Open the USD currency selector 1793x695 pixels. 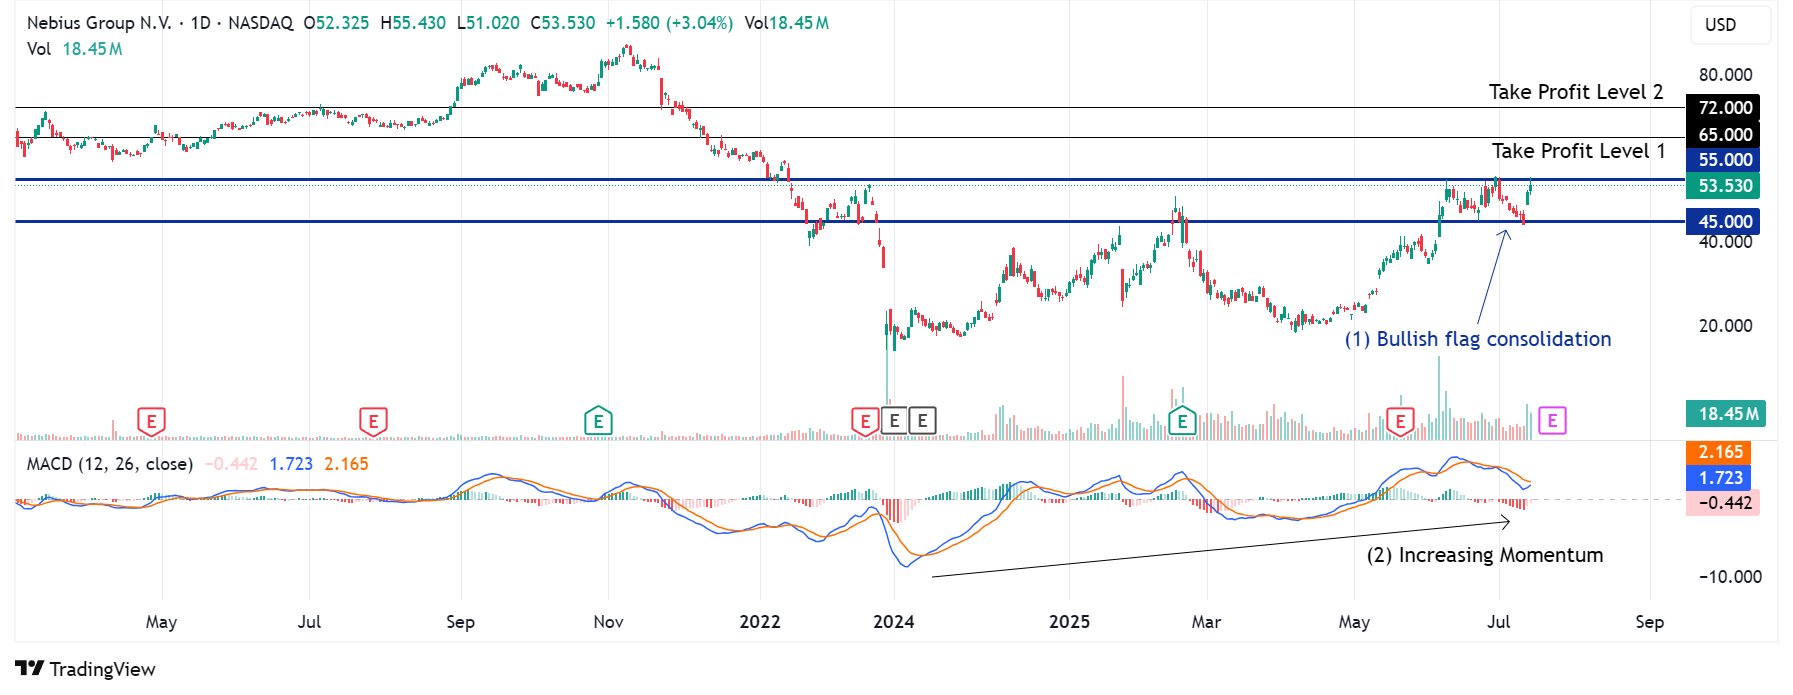click(x=1731, y=25)
